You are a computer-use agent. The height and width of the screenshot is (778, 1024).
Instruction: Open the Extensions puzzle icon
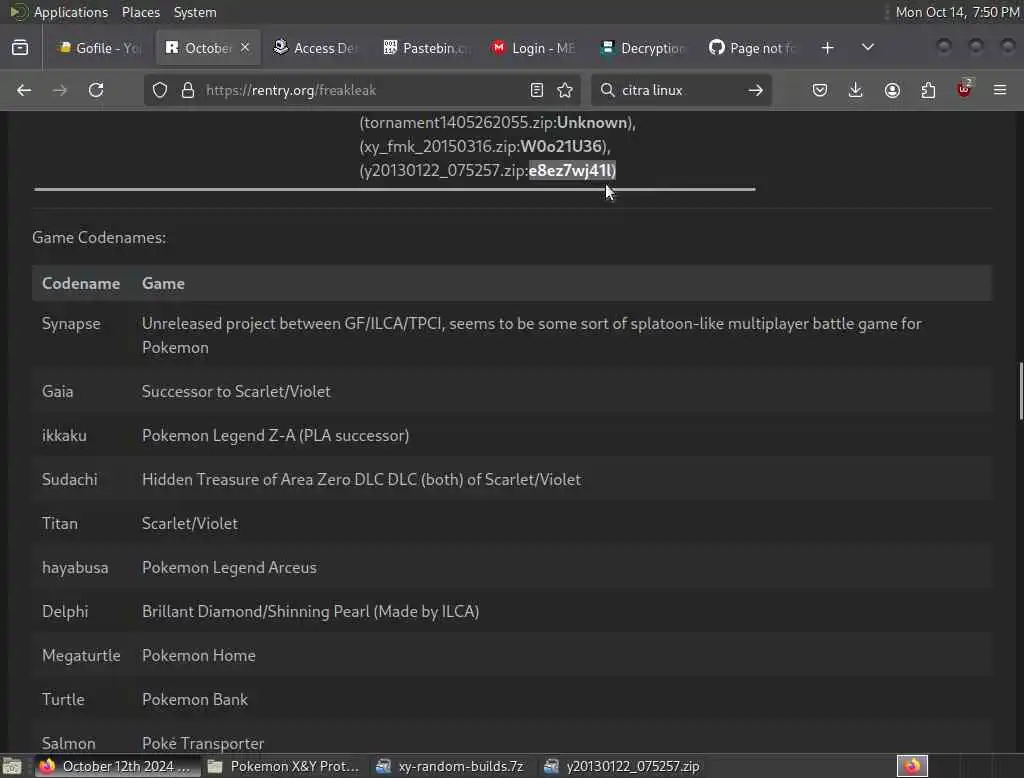tap(928, 90)
